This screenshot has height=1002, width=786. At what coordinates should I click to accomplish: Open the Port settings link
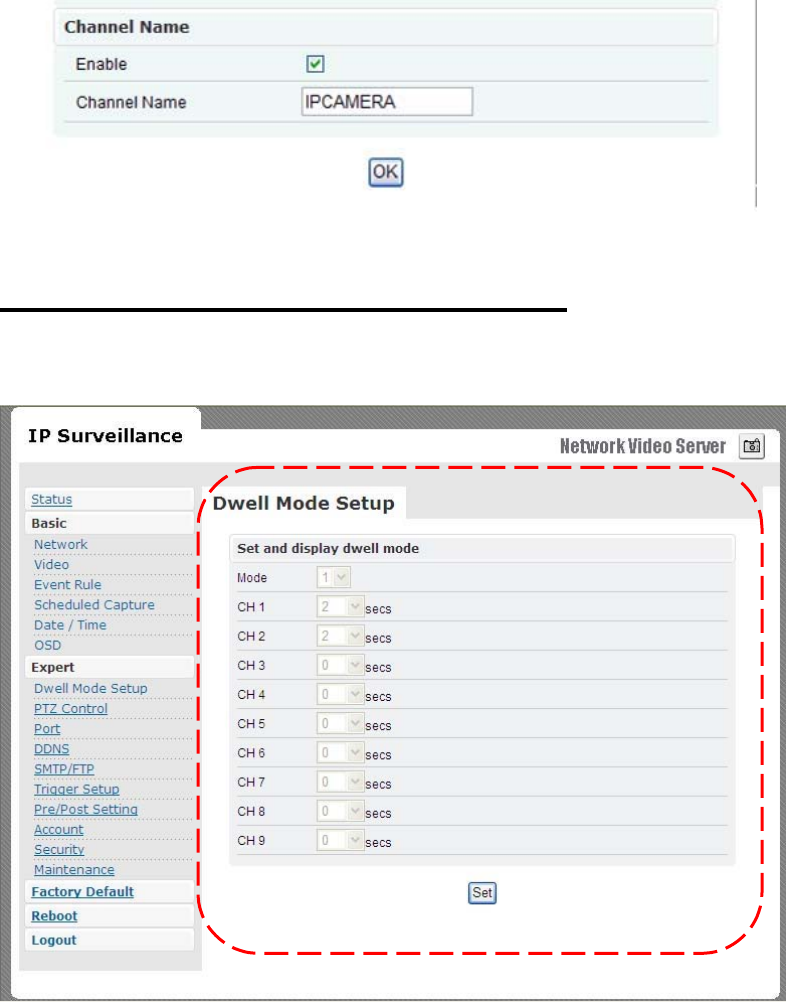47,729
